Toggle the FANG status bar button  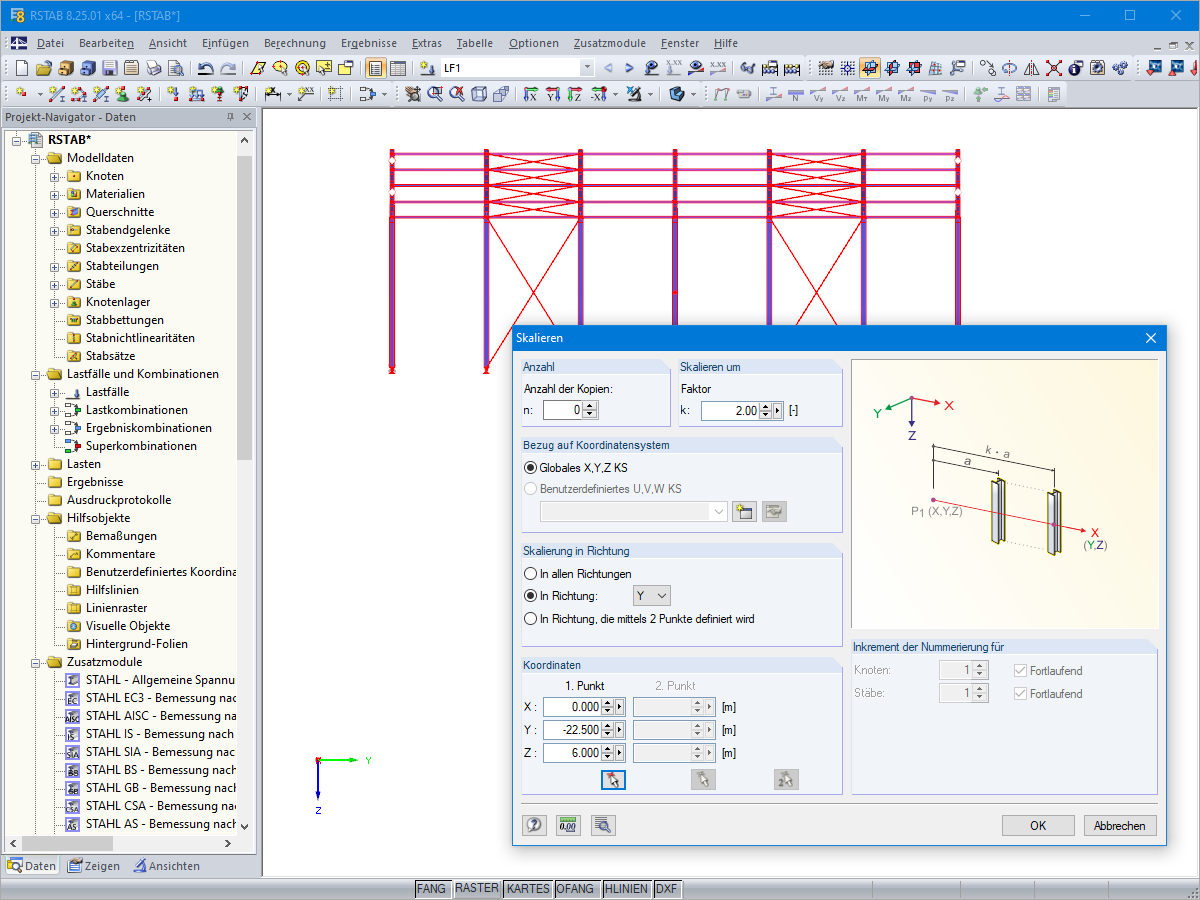pos(432,888)
